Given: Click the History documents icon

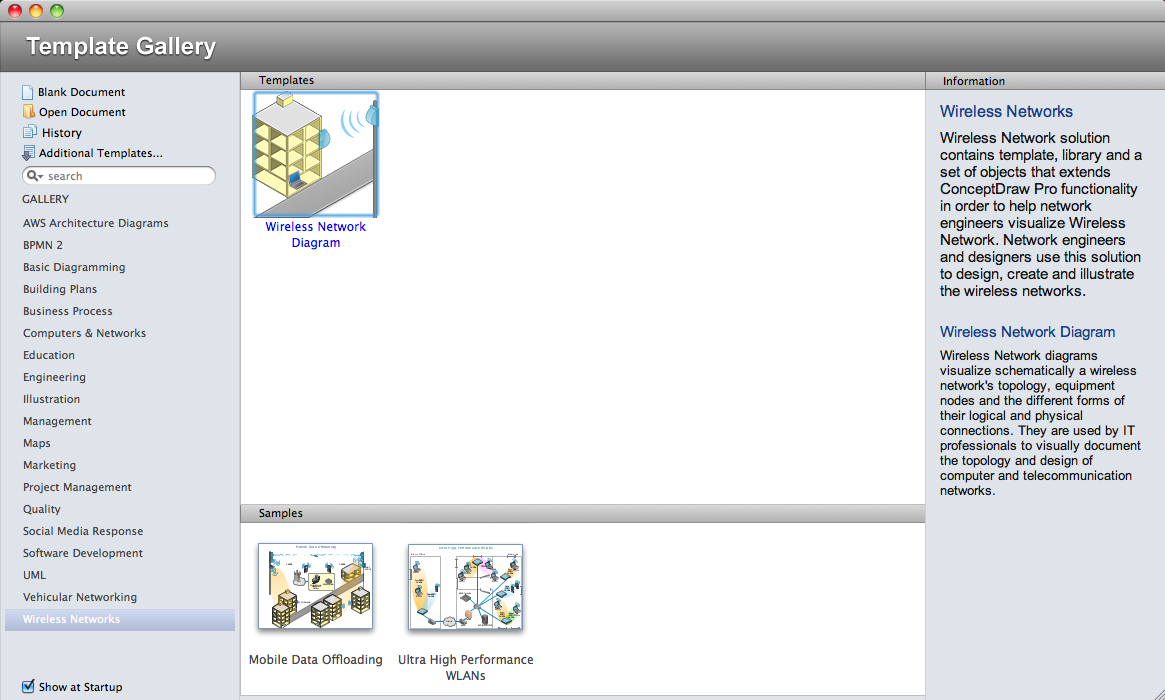Looking at the screenshot, I should pyautogui.click(x=29, y=132).
